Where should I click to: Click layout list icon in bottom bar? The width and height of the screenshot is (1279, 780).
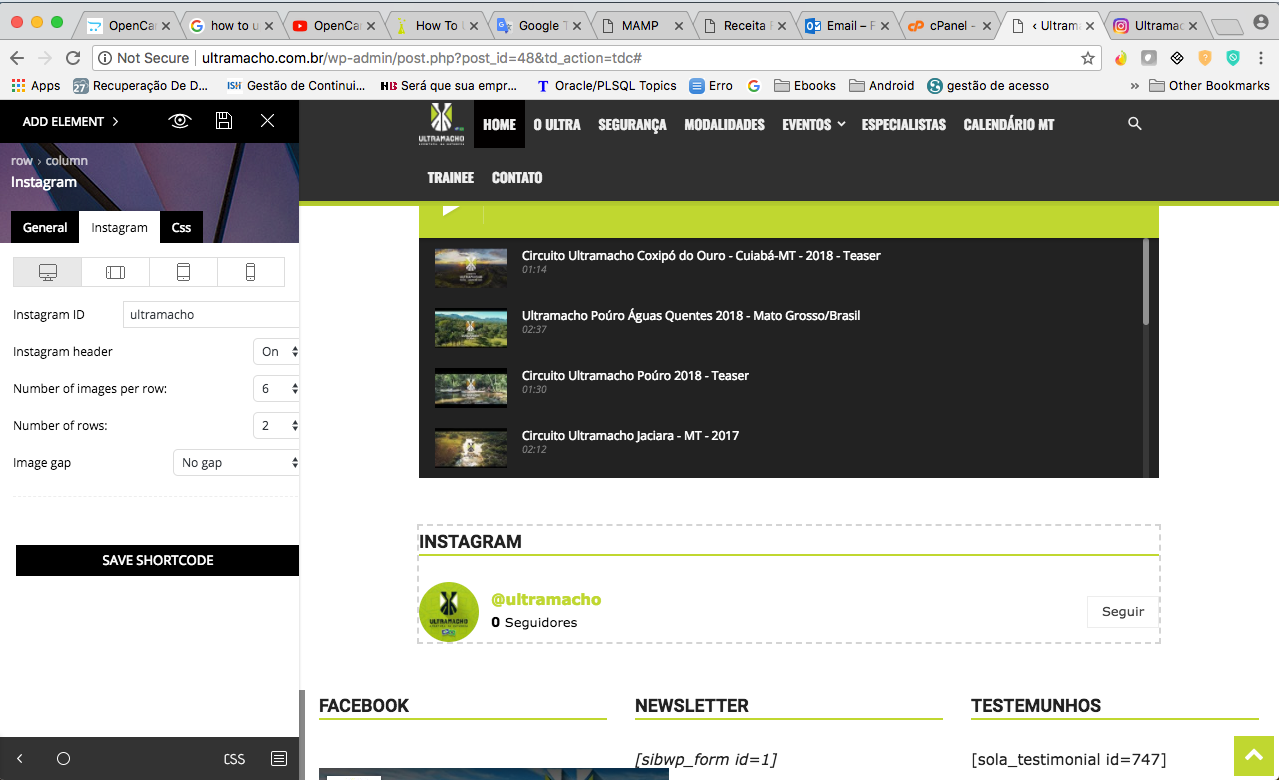(279, 759)
